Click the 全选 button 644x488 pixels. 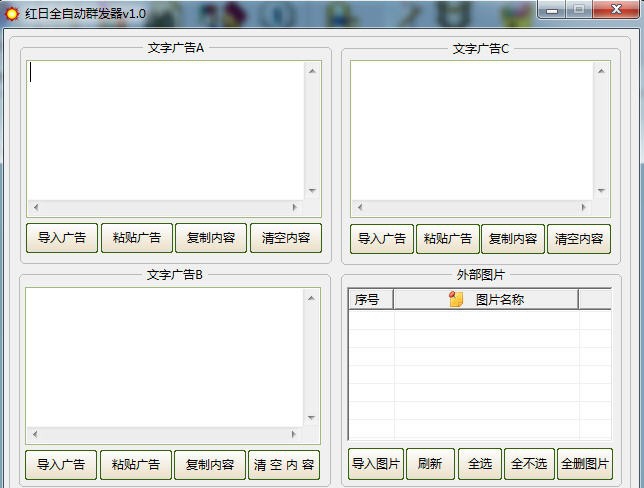pyautogui.click(x=480, y=464)
